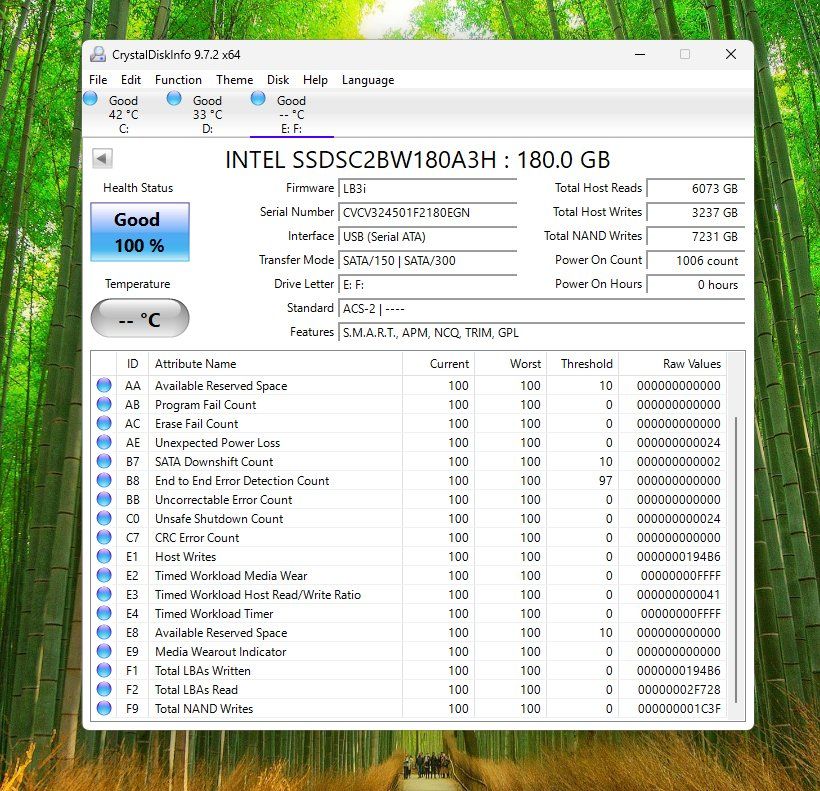Click status orb for Available Reserved Space AA
The height and width of the screenshot is (791, 820).
pos(104,385)
